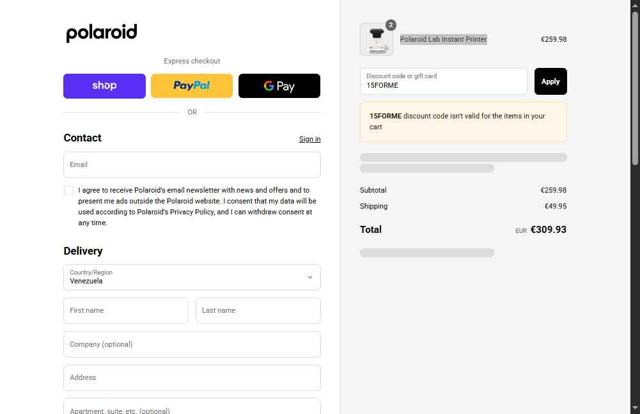Screen dimensions: 640x414
Task: Pay with Shop Pay express button
Action: pyautogui.click(x=104, y=86)
